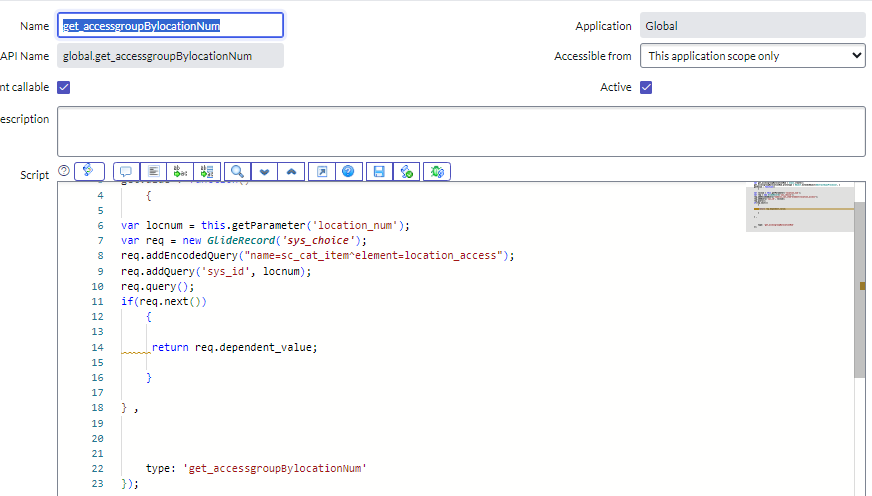Image resolution: width=872 pixels, height=496 pixels.
Task: Find previous with up chevron icon
Action: [x=291, y=171]
